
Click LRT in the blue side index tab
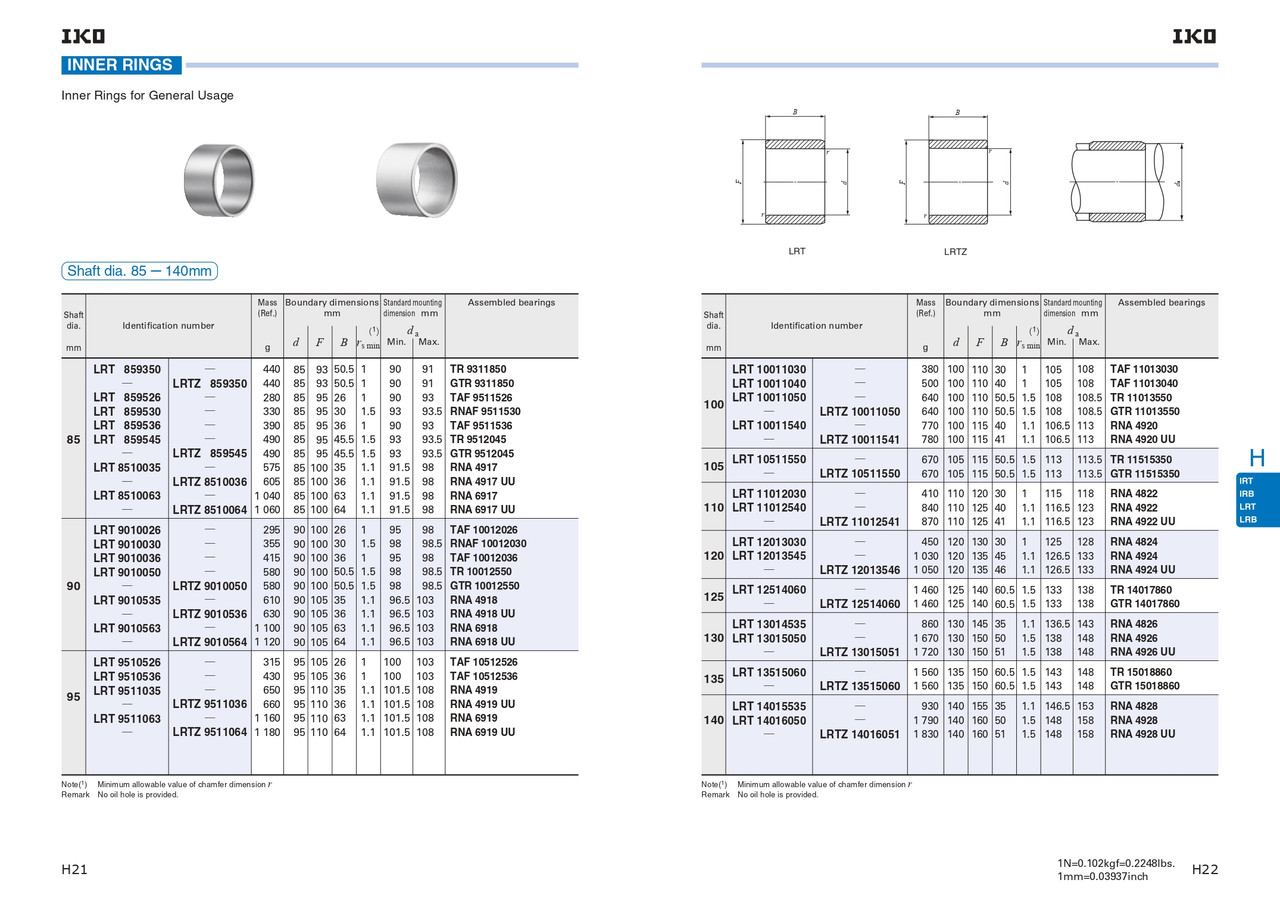tap(1246, 507)
